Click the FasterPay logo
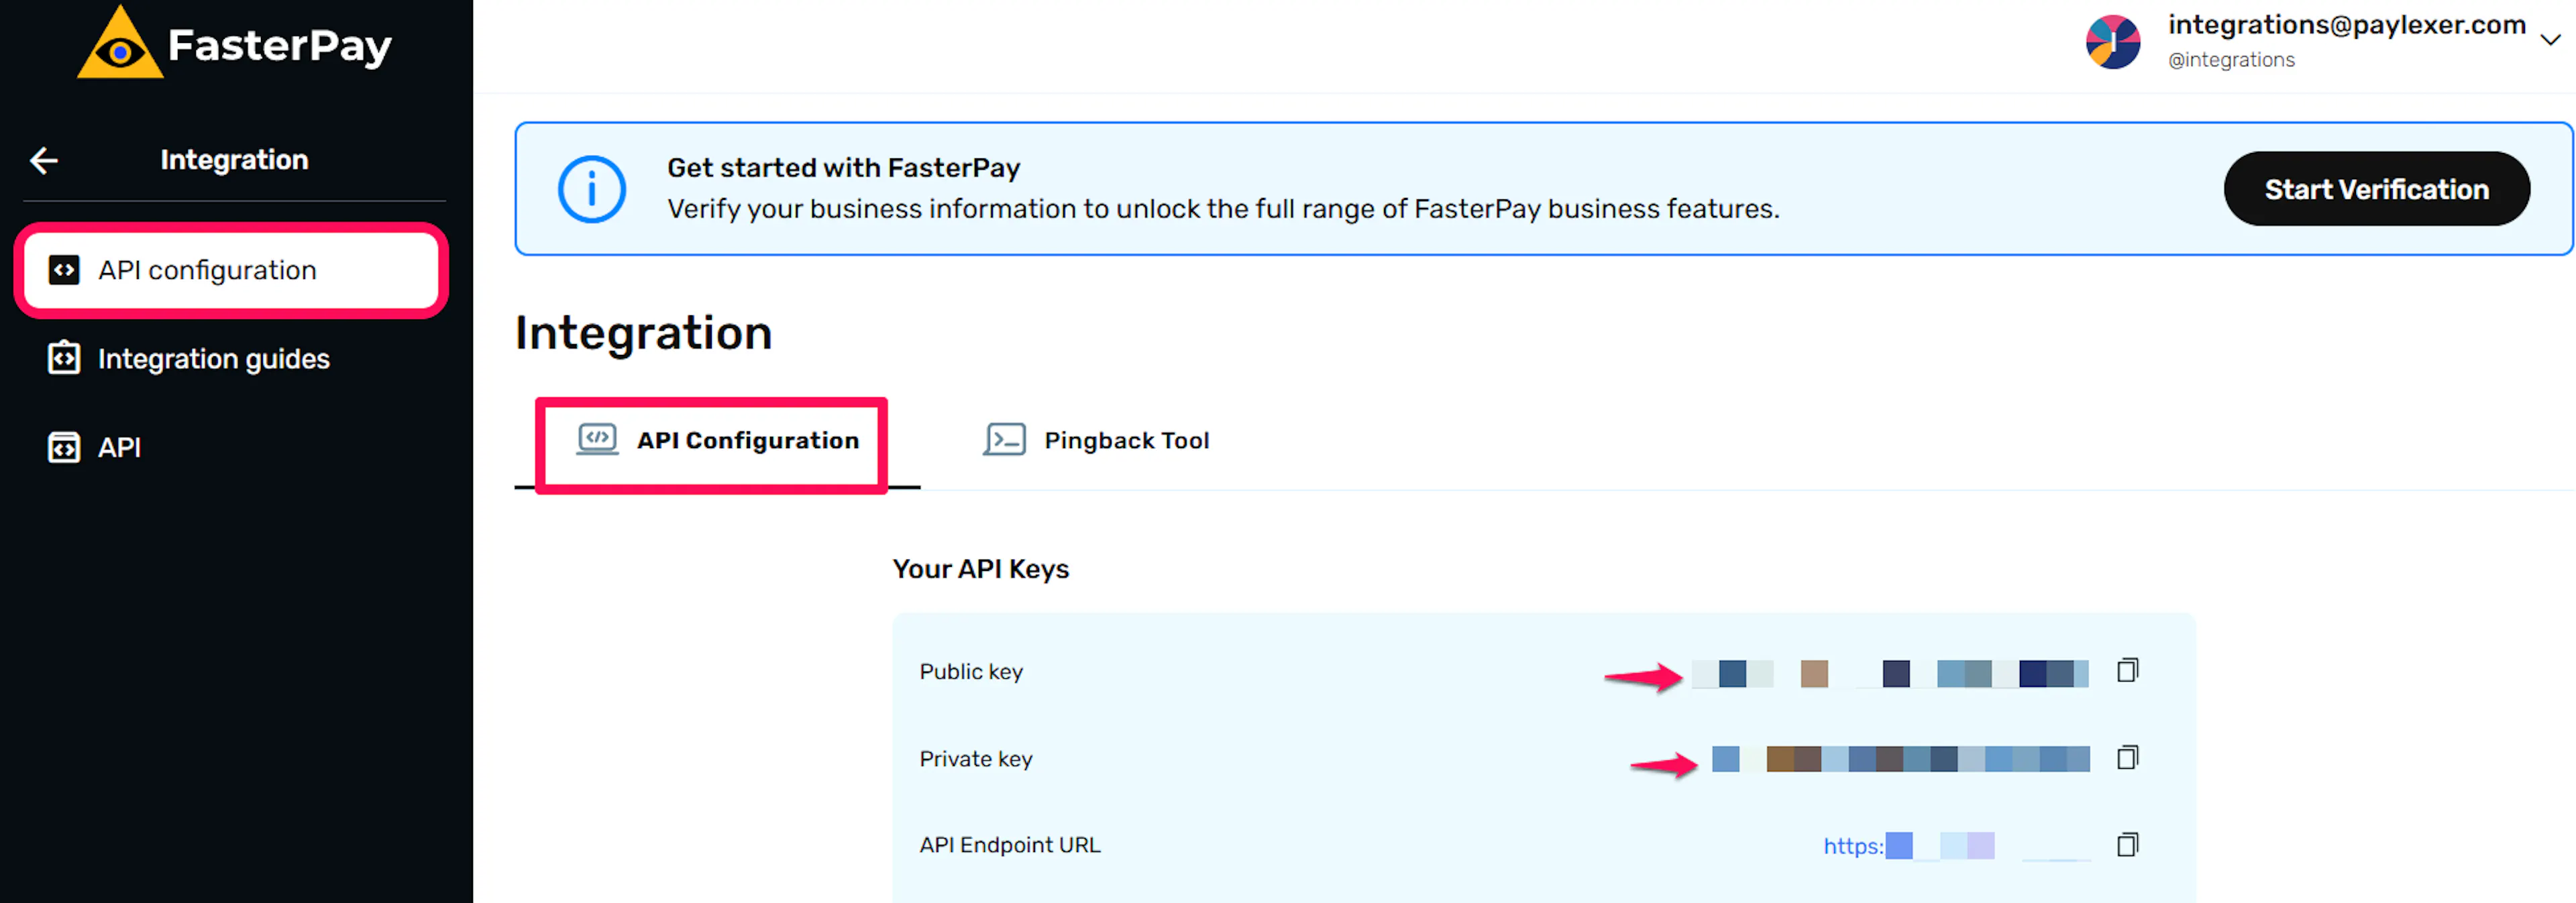Screen dimensions: 2576x903 click(235, 43)
